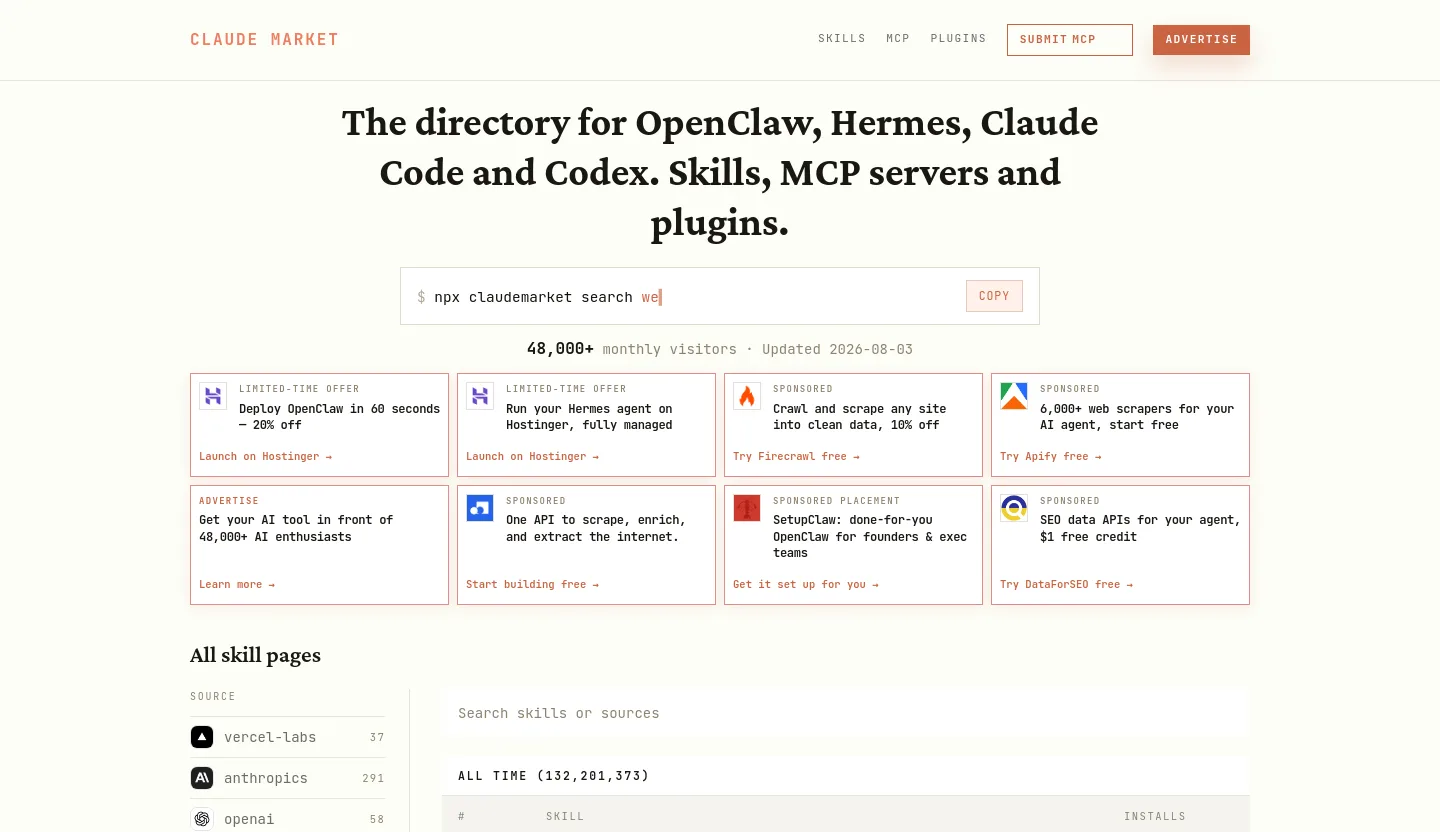This screenshot has width=1440, height=832.
Task: Follow the Try Firecrawl free link
Action: [796, 457]
